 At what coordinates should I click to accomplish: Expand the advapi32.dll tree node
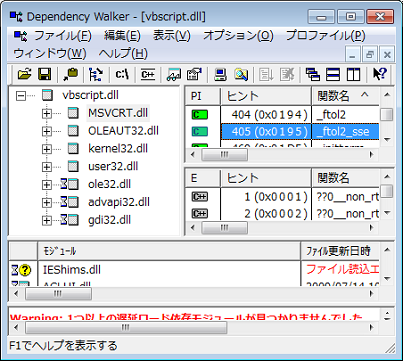[x=47, y=202]
